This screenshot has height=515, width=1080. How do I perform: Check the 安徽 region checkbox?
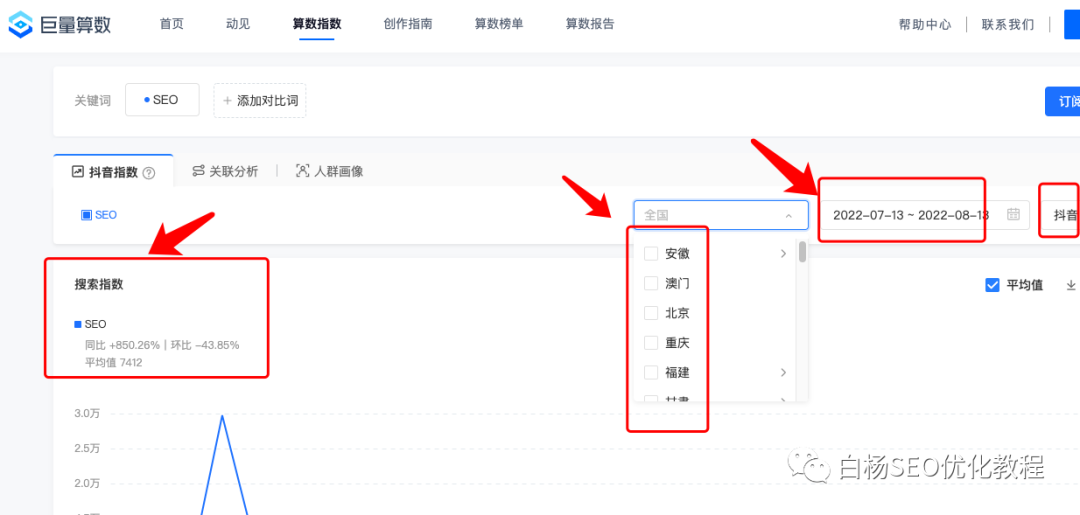tap(651, 254)
